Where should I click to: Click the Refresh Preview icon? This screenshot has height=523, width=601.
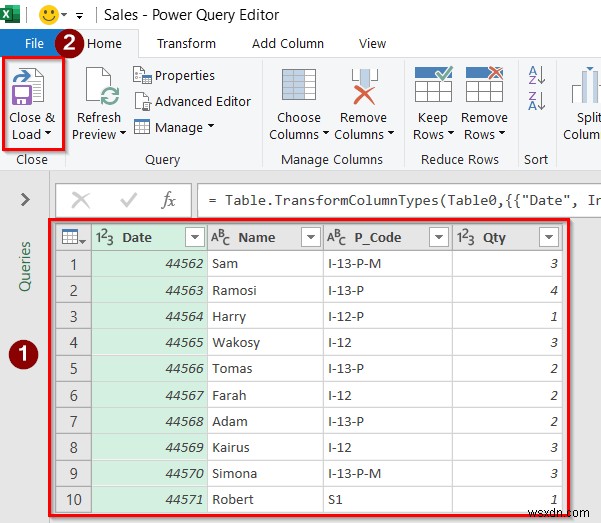point(102,86)
